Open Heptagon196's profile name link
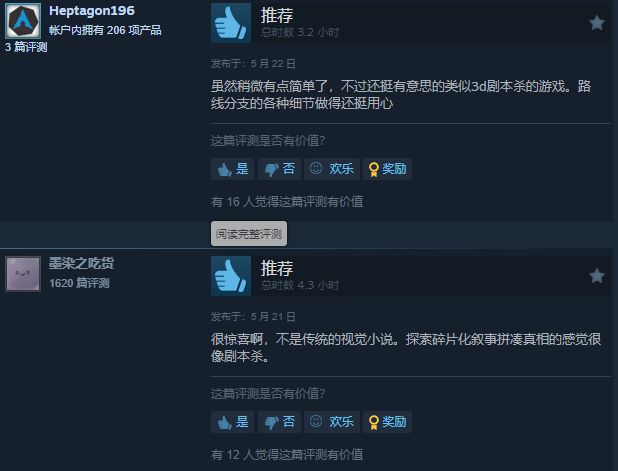618x471 pixels. pyautogui.click(x=91, y=11)
